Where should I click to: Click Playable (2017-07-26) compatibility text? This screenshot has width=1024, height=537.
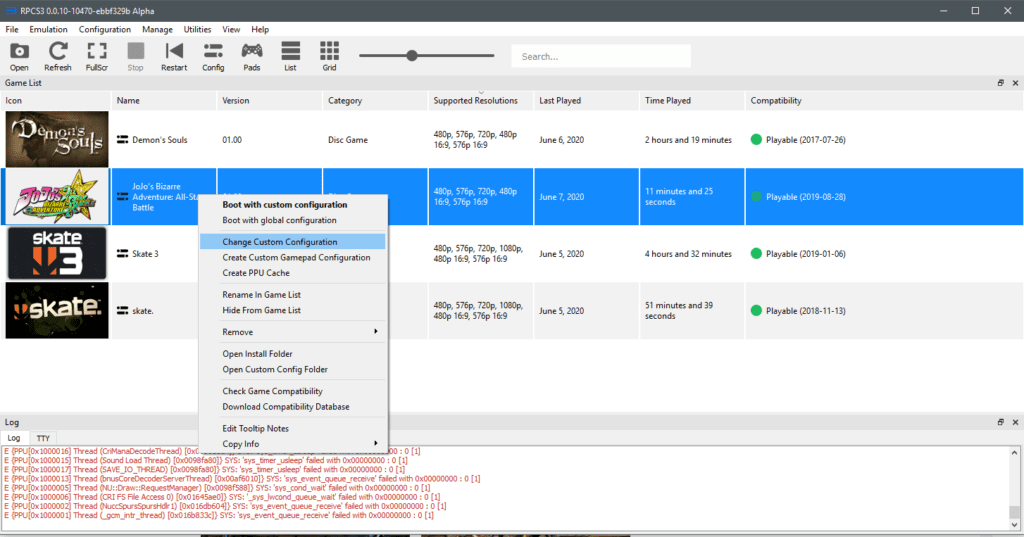[x=805, y=140]
